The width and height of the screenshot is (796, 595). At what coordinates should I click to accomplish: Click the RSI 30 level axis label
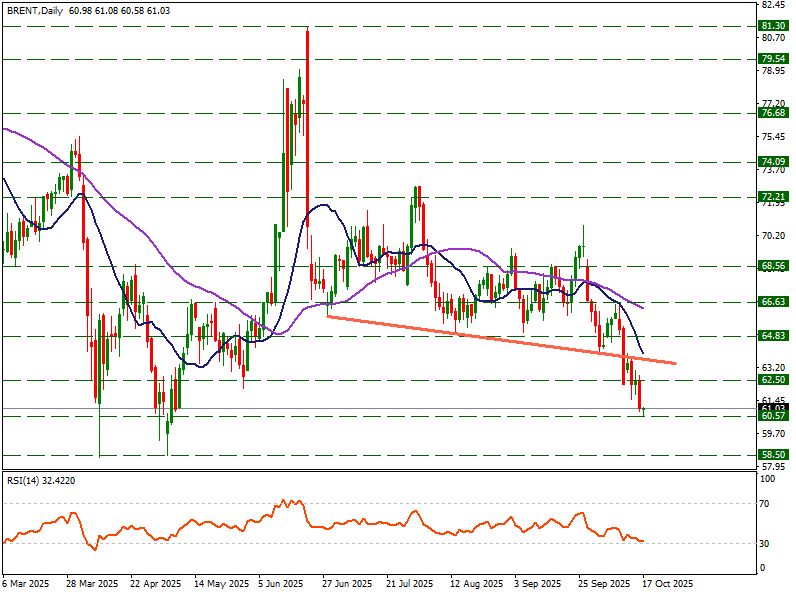click(766, 543)
